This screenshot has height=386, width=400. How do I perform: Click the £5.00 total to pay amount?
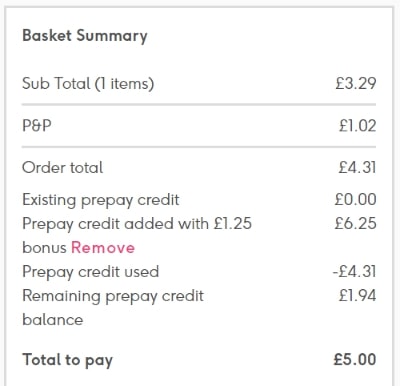tap(355, 360)
